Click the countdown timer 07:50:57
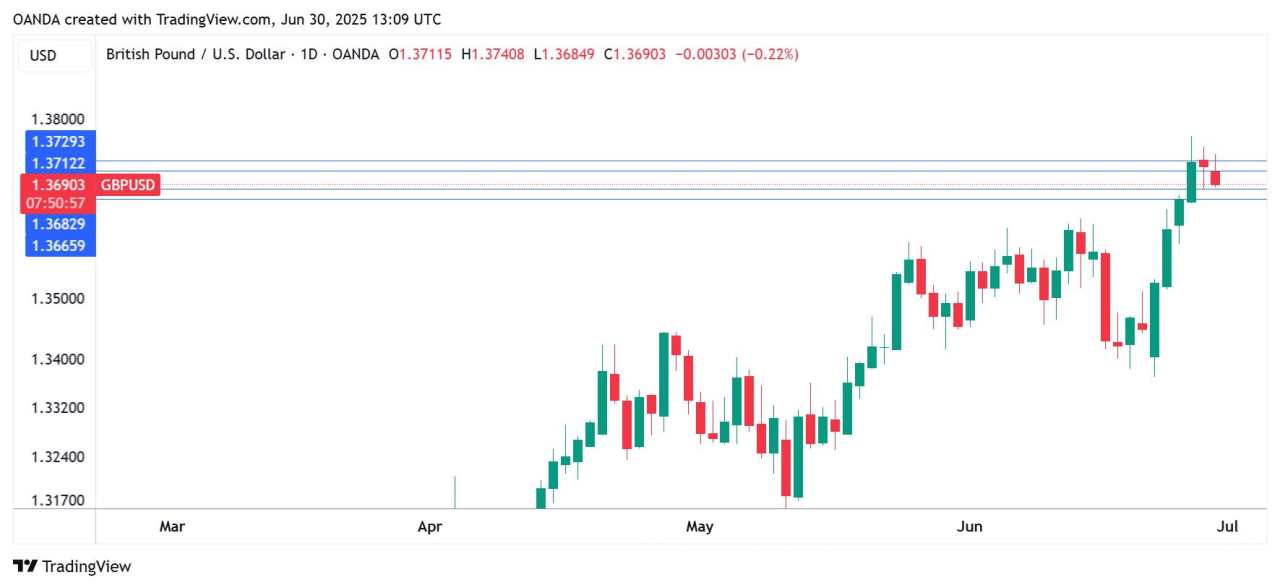This screenshot has height=588, width=1280. click(x=59, y=203)
